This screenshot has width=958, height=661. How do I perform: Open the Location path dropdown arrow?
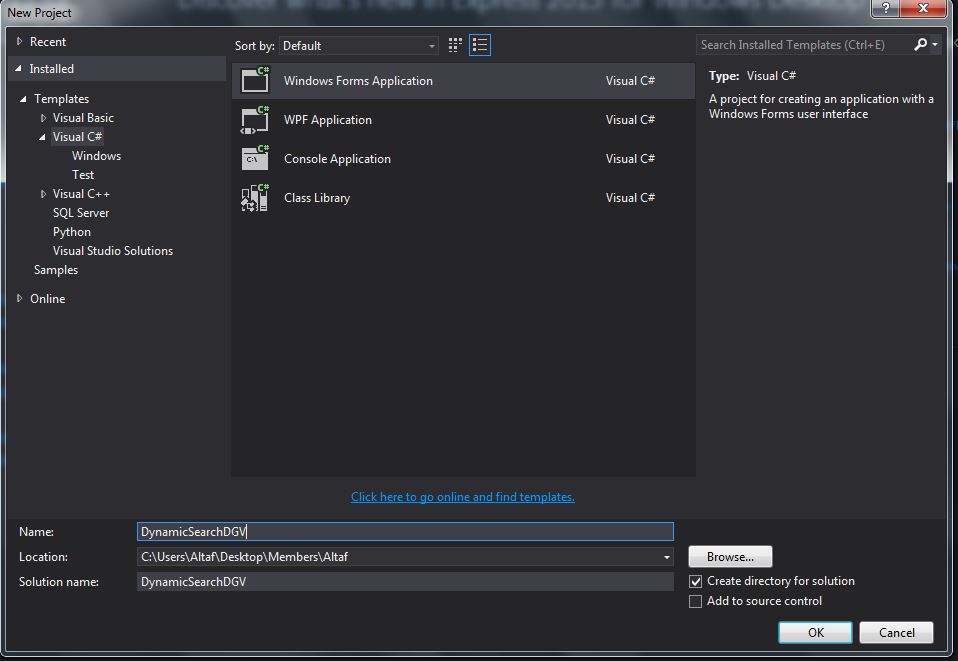pyautogui.click(x=667, y=557)
